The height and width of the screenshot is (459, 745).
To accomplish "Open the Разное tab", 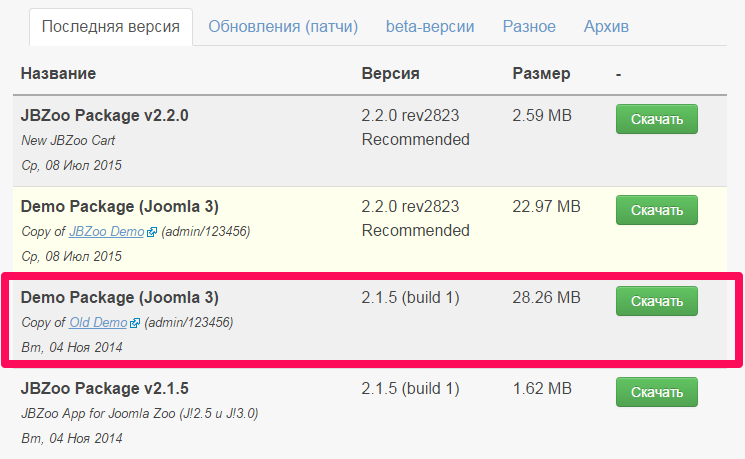I will click(x=529, y=27).
